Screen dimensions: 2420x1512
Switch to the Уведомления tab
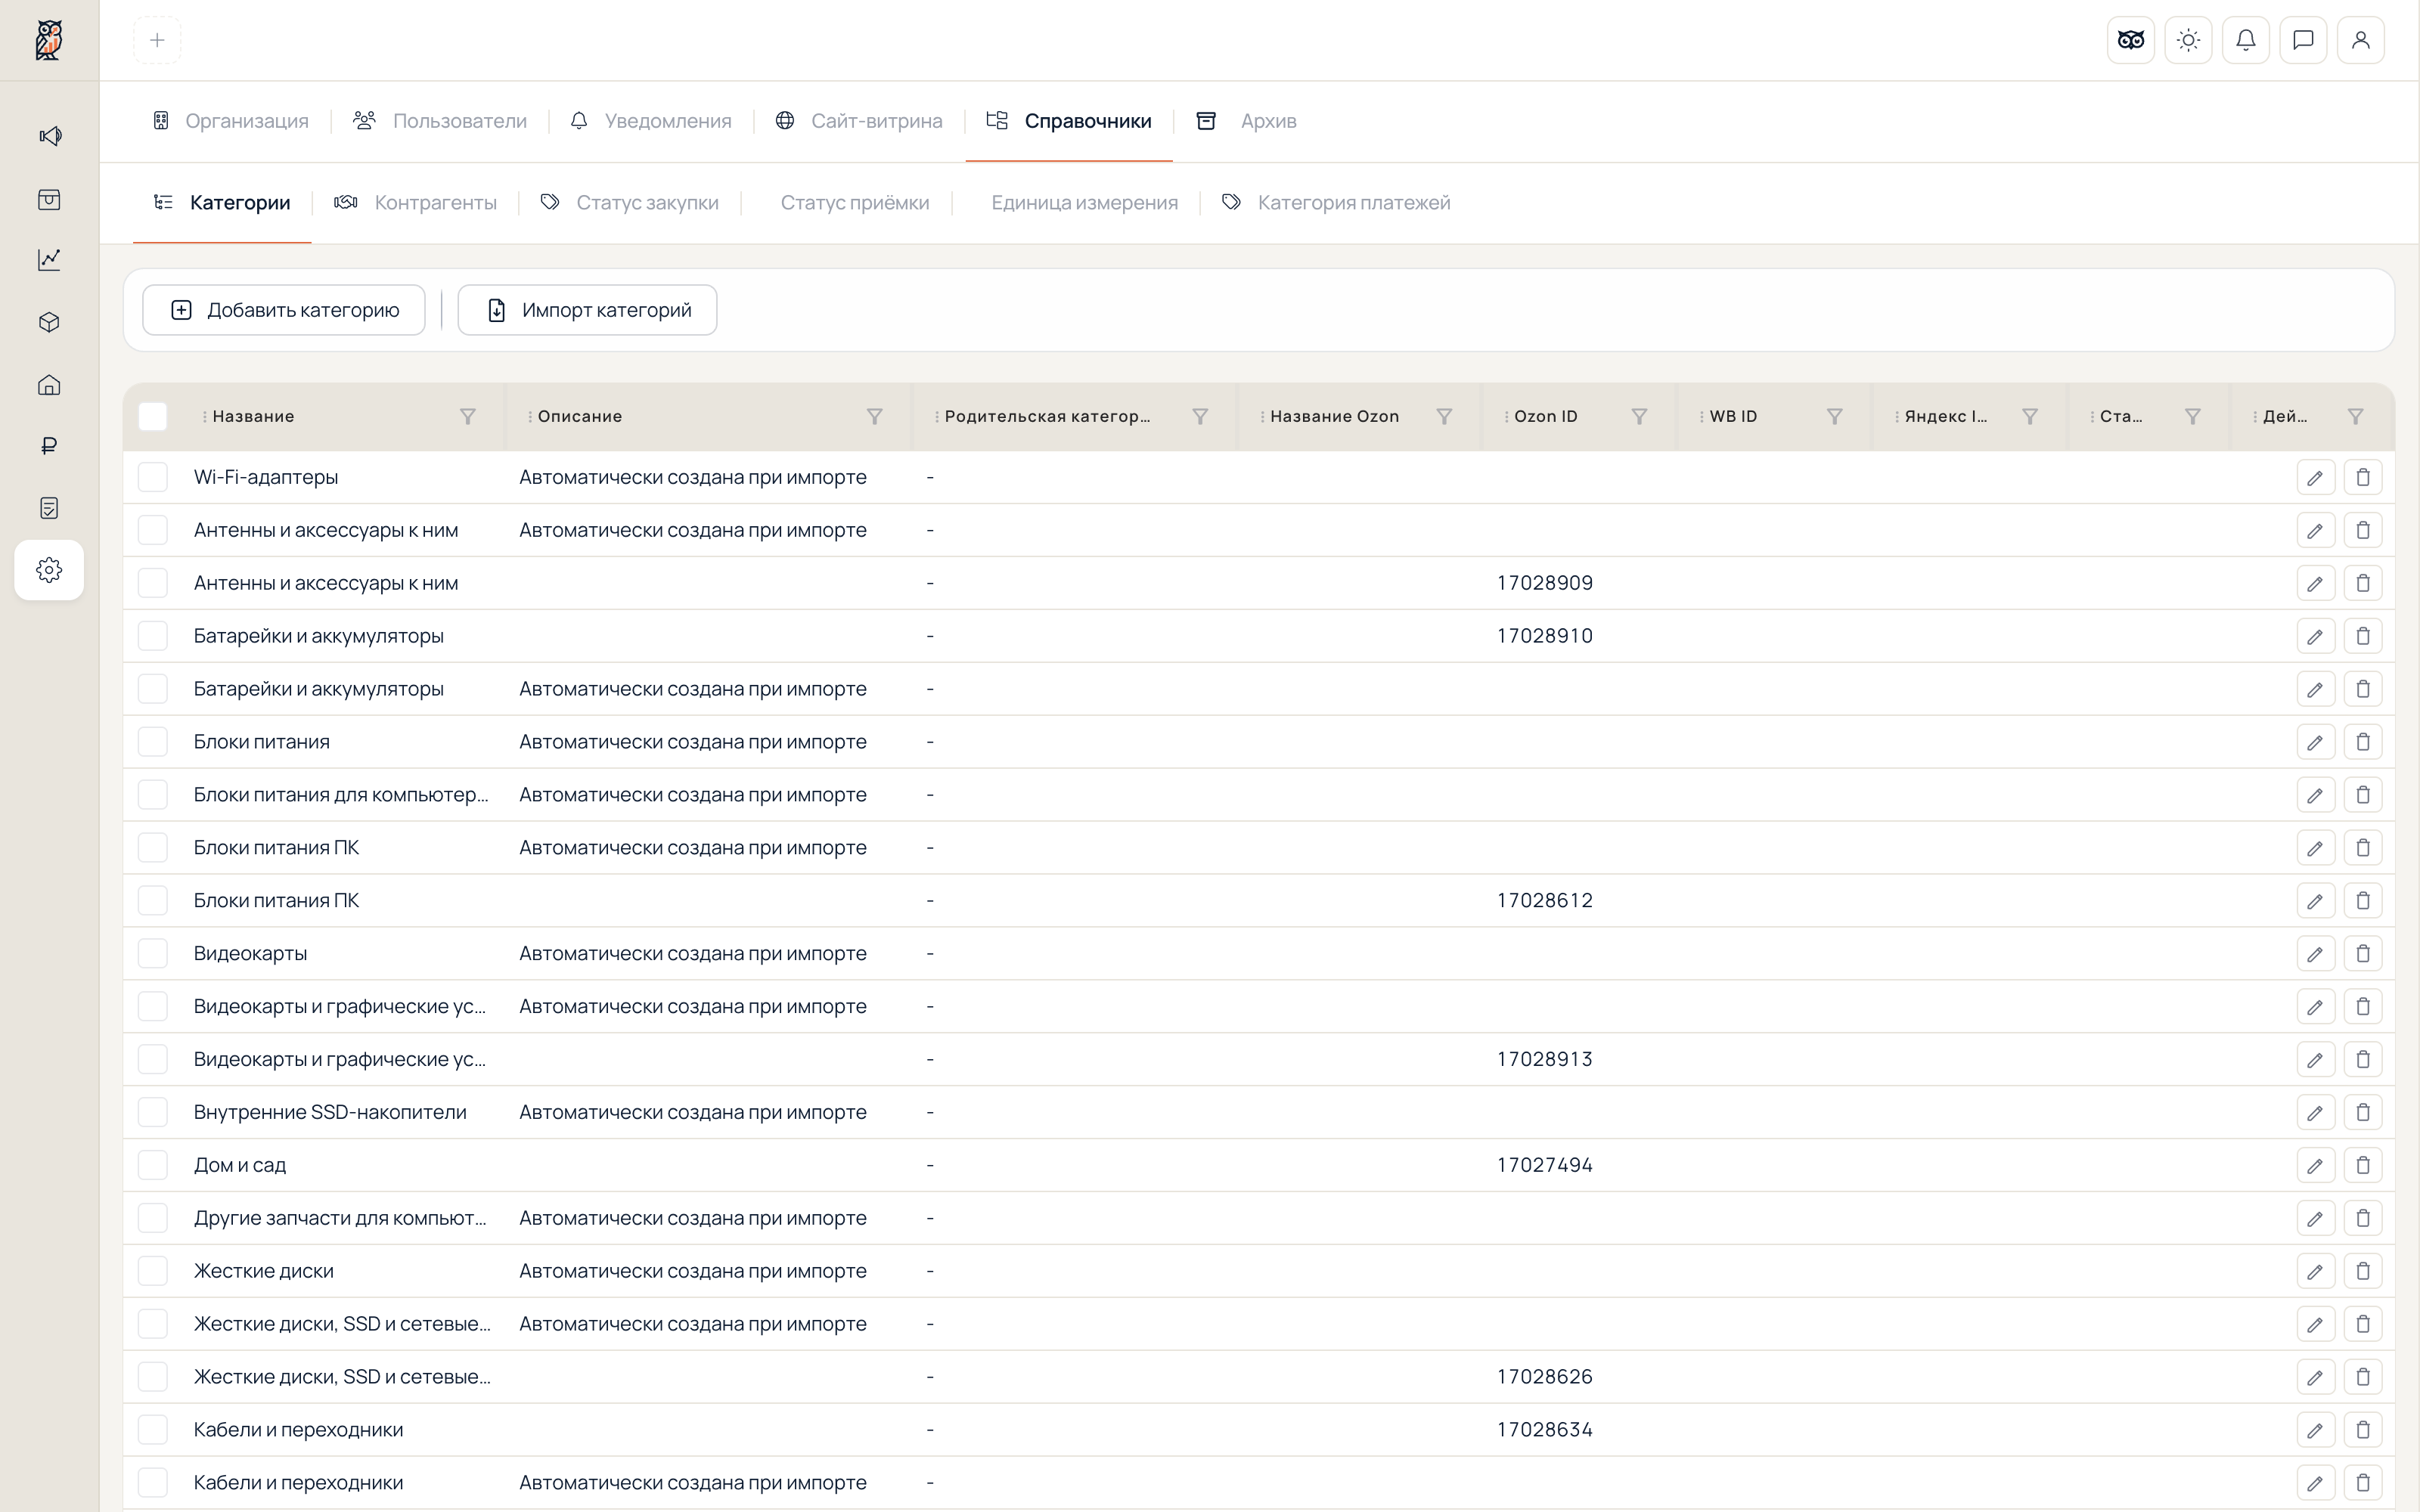point(651,121)
